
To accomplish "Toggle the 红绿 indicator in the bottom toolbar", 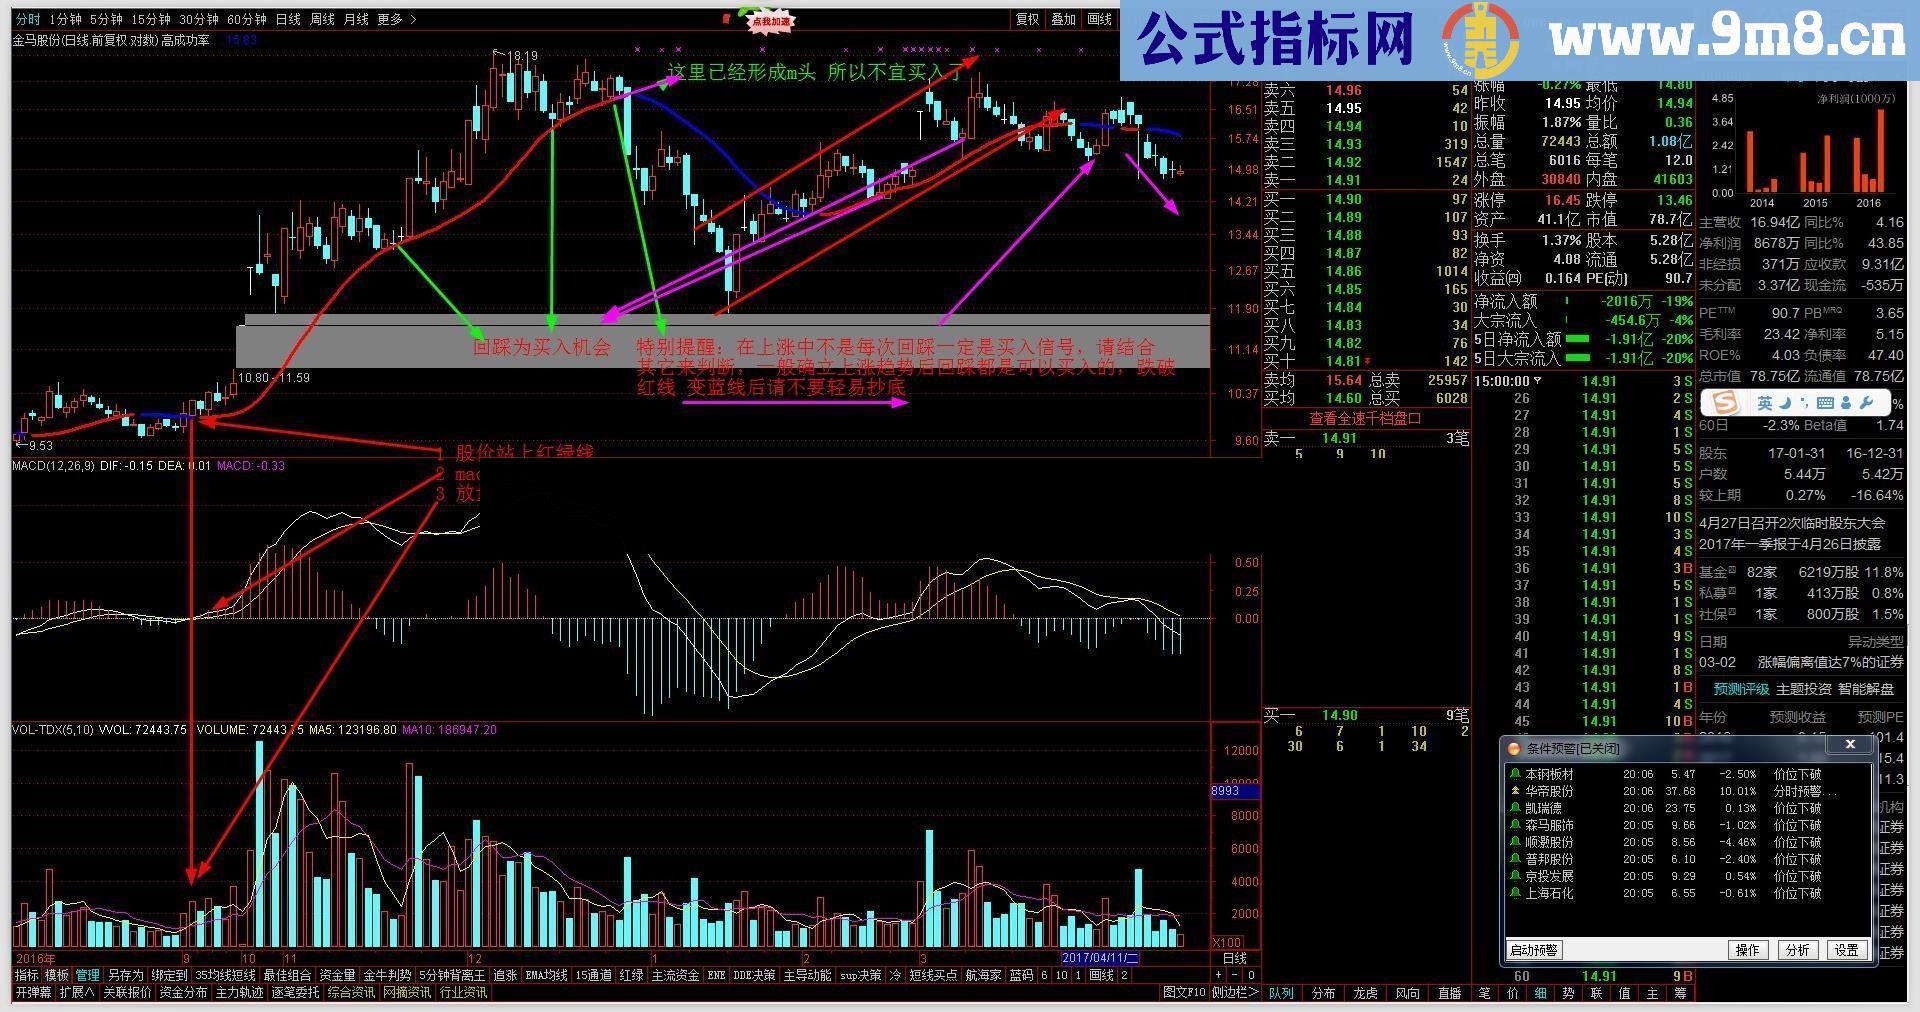I will [631, 973].
